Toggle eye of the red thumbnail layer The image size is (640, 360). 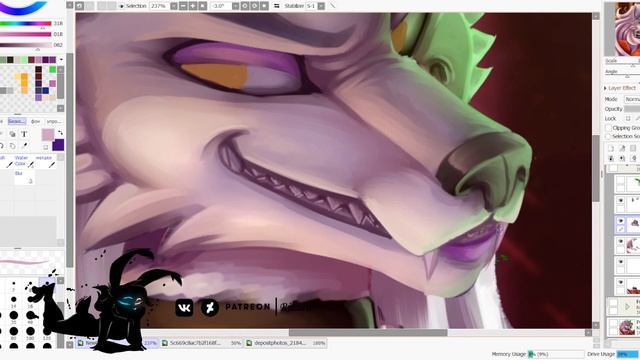pos(620,282)
